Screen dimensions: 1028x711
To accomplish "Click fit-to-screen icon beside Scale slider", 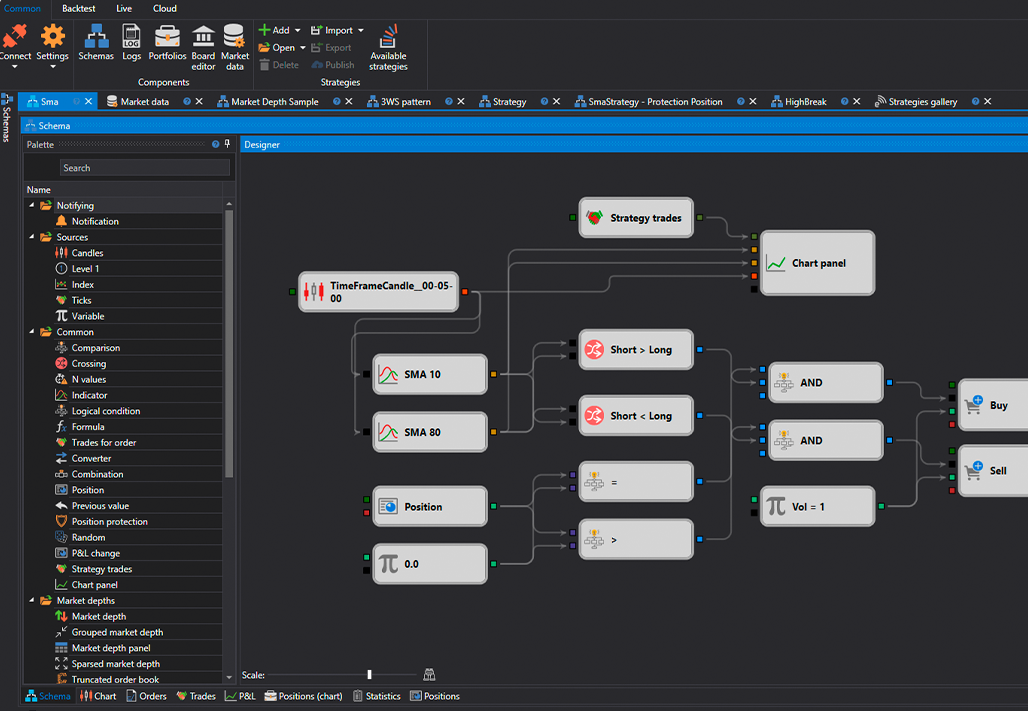I will [429, 675].
